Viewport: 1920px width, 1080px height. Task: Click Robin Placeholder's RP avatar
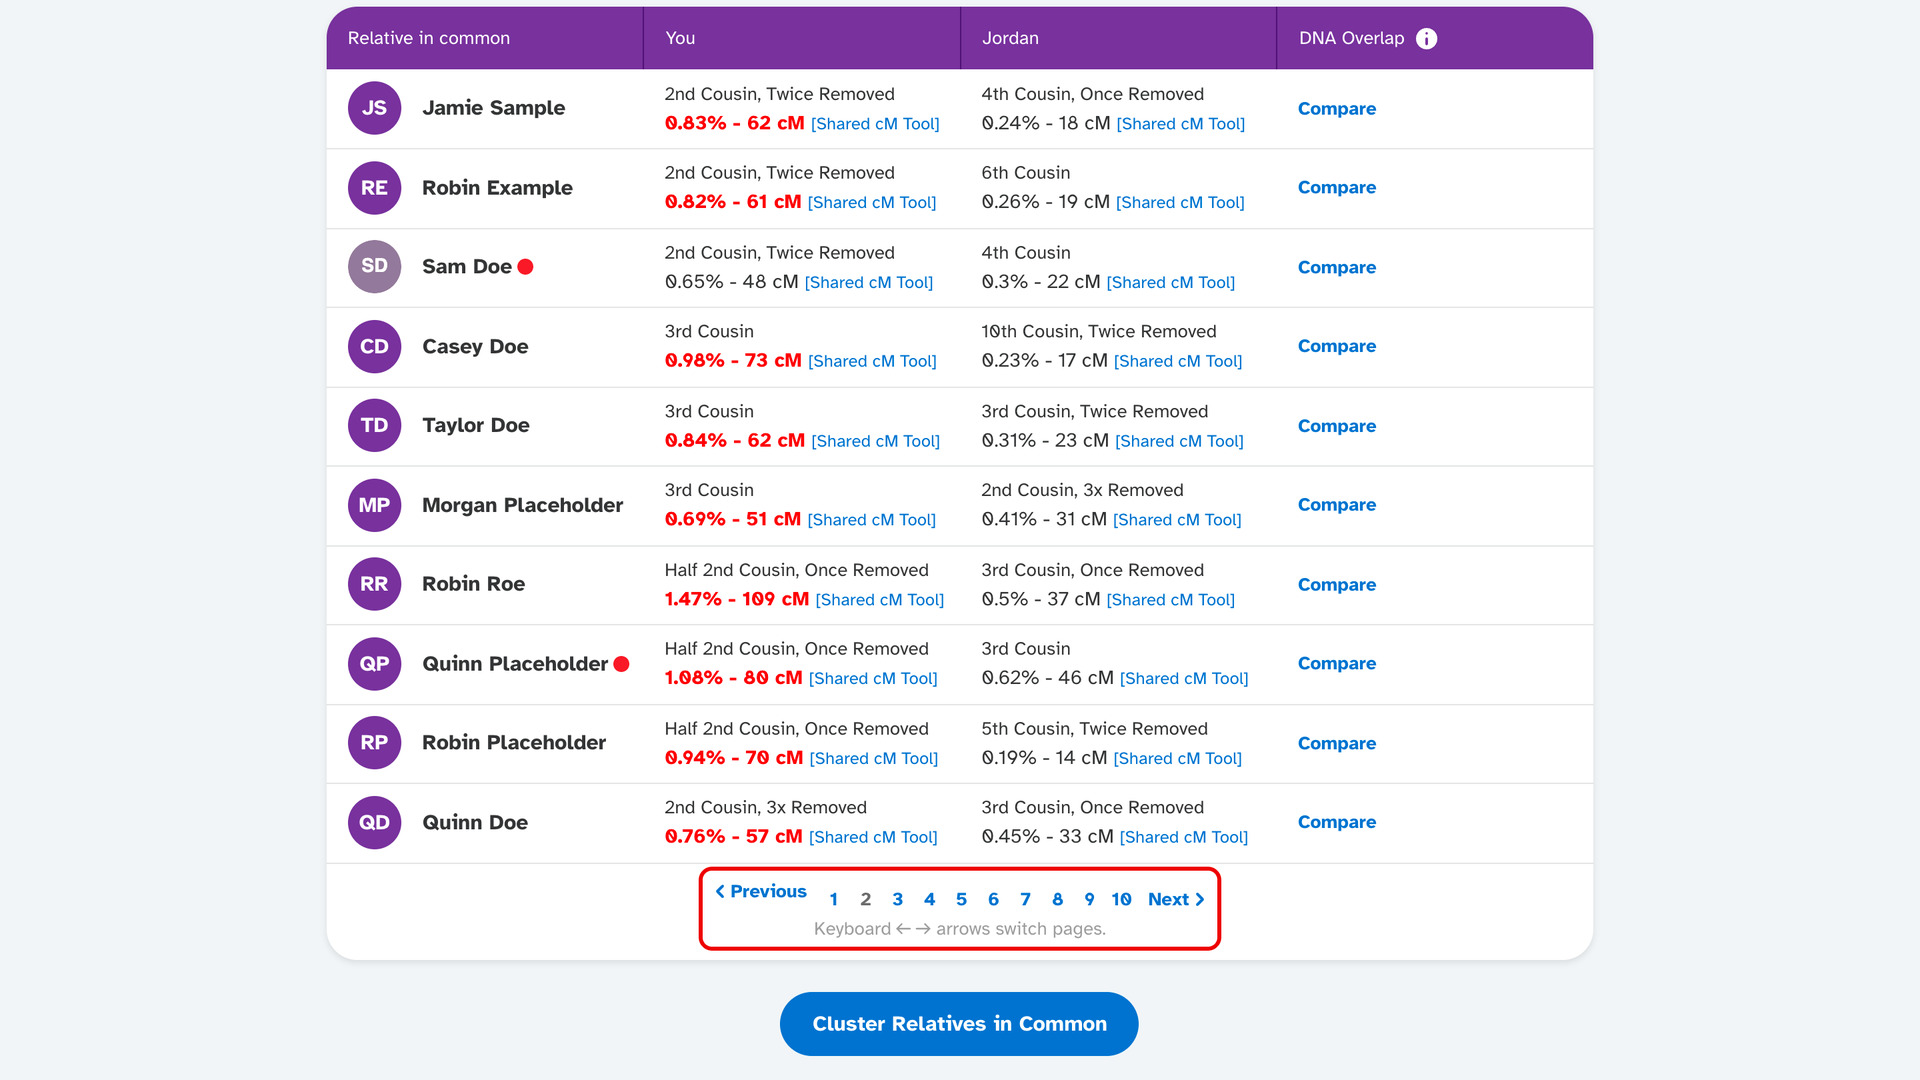374,743
